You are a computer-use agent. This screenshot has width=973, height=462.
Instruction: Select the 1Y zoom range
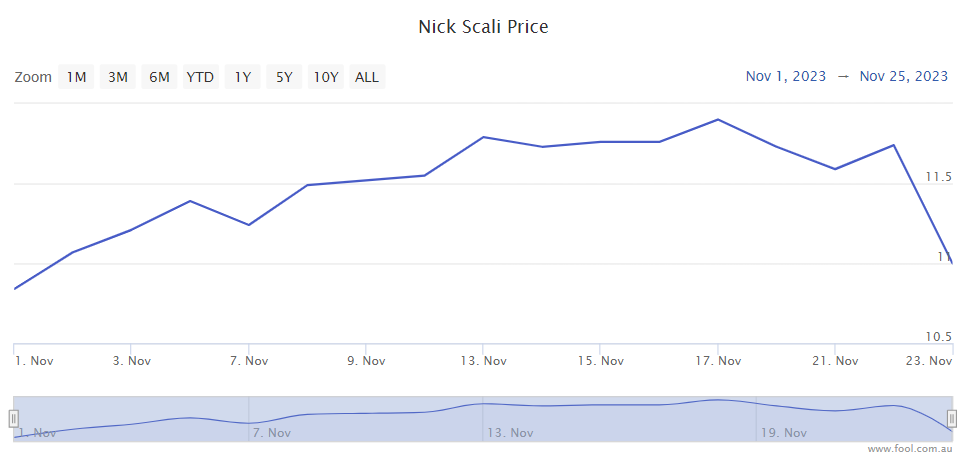point(243,77)
